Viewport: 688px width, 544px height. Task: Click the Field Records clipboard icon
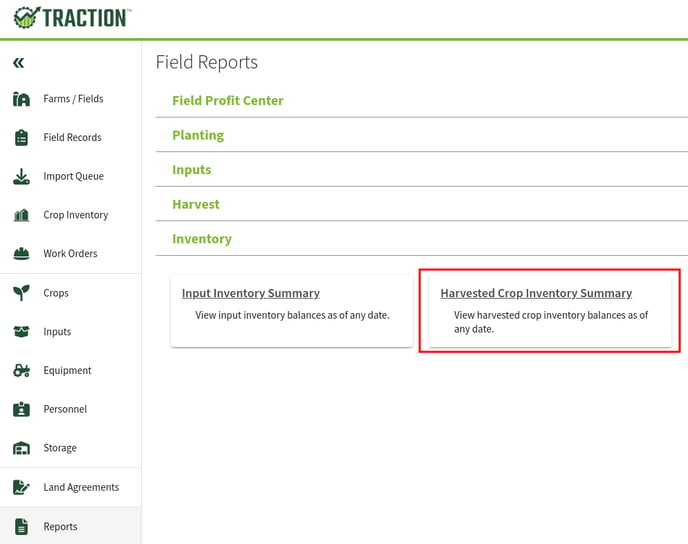pyautogui.click(x=21, y=138)
